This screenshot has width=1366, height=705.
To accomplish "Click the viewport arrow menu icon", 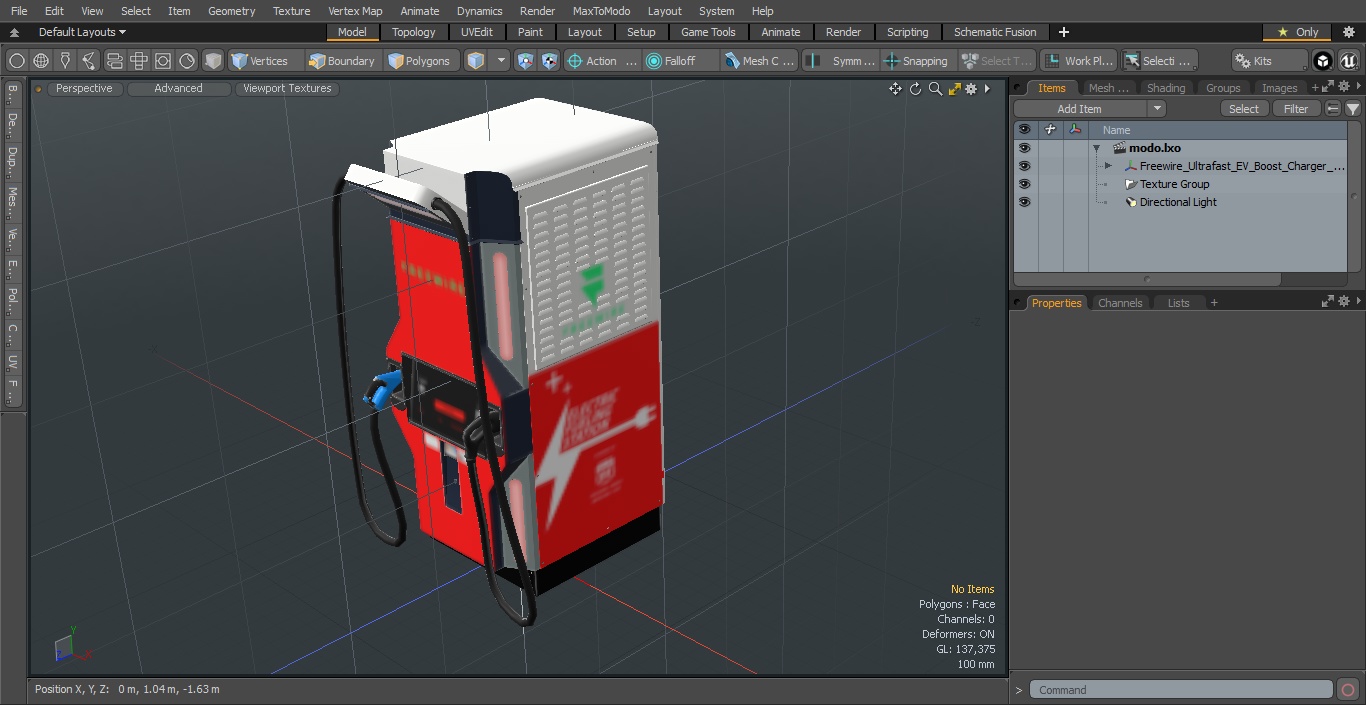I will (x=987, y=89).
